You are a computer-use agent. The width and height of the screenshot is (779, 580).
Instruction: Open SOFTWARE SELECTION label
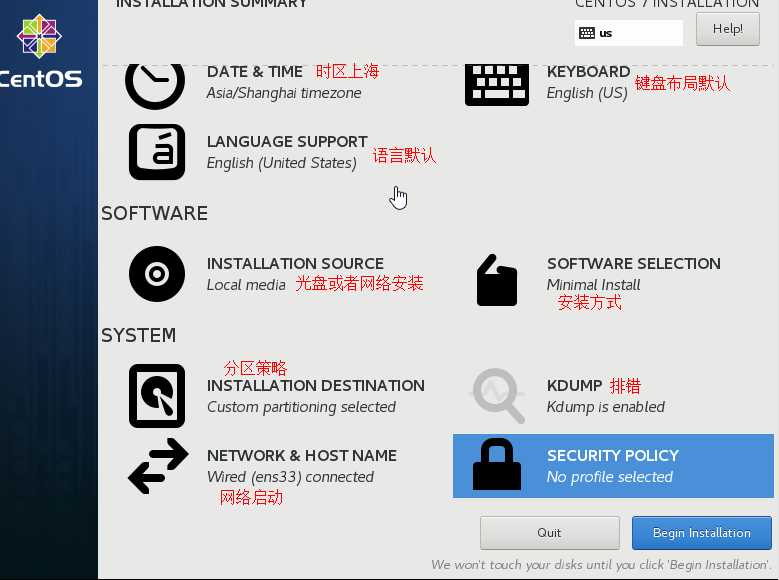pyautogui.click(x=634, y=263)
